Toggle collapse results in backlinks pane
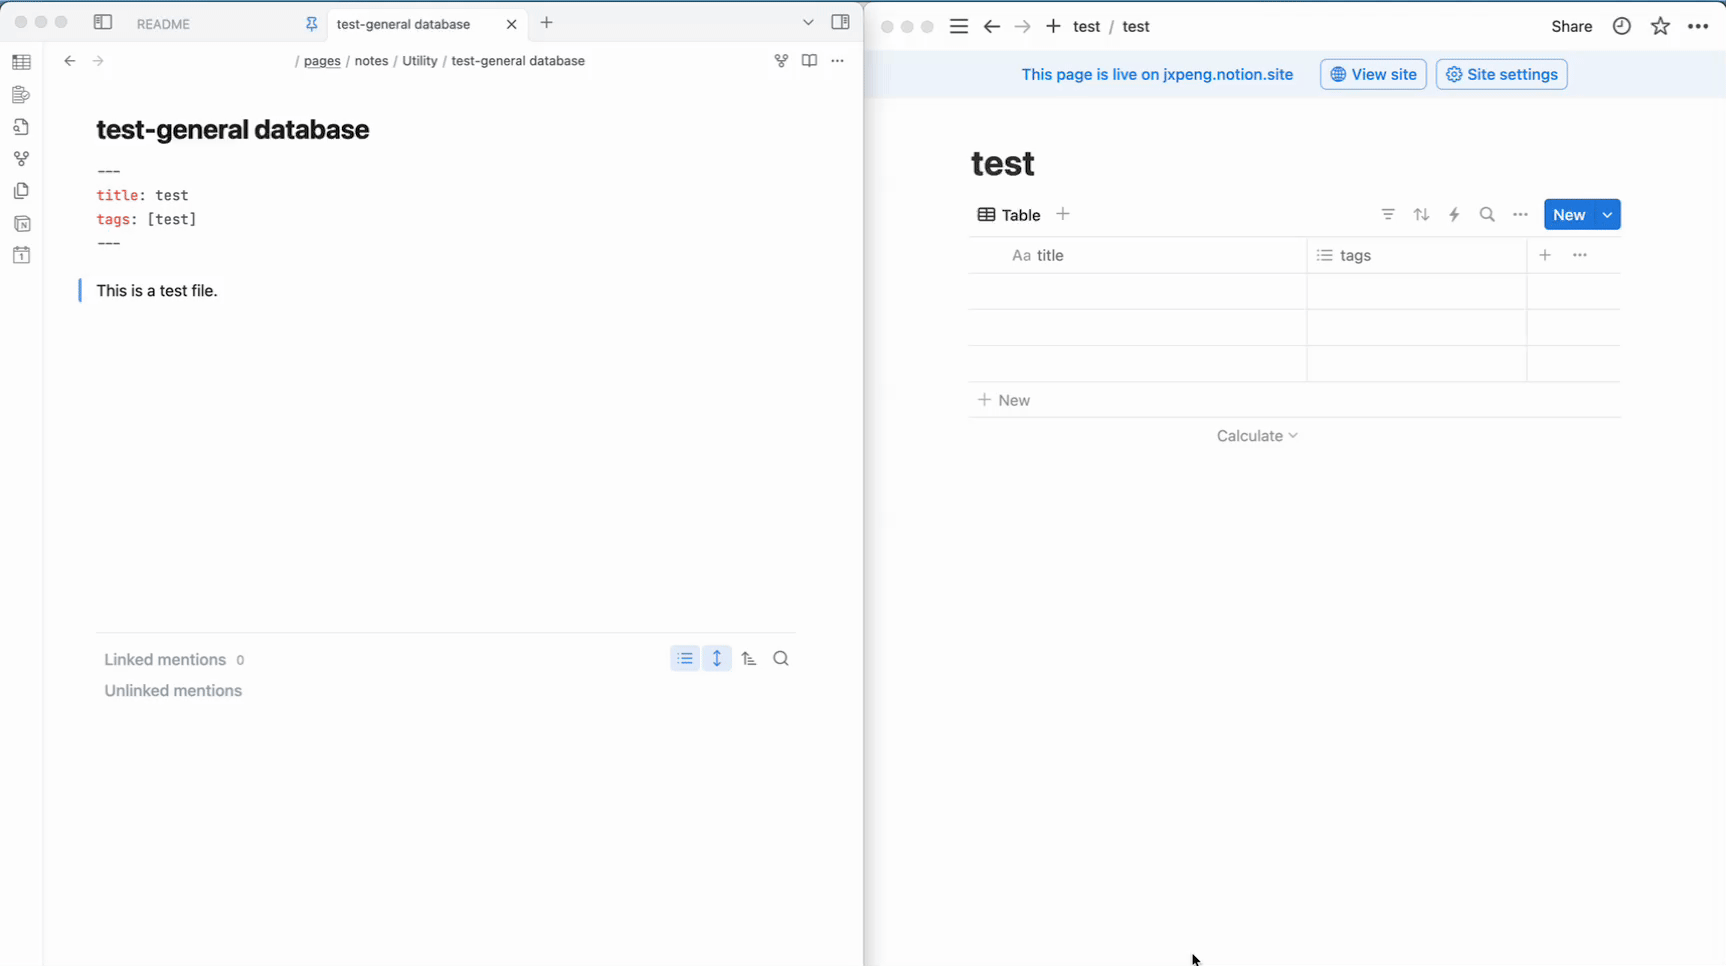This screenshot has height=966, width=1726. point(685,659)
